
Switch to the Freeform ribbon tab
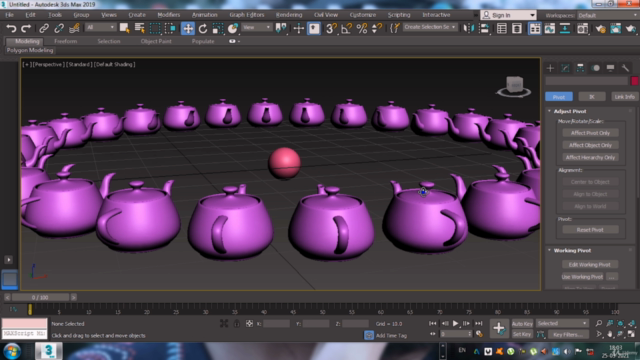(65, 41)
